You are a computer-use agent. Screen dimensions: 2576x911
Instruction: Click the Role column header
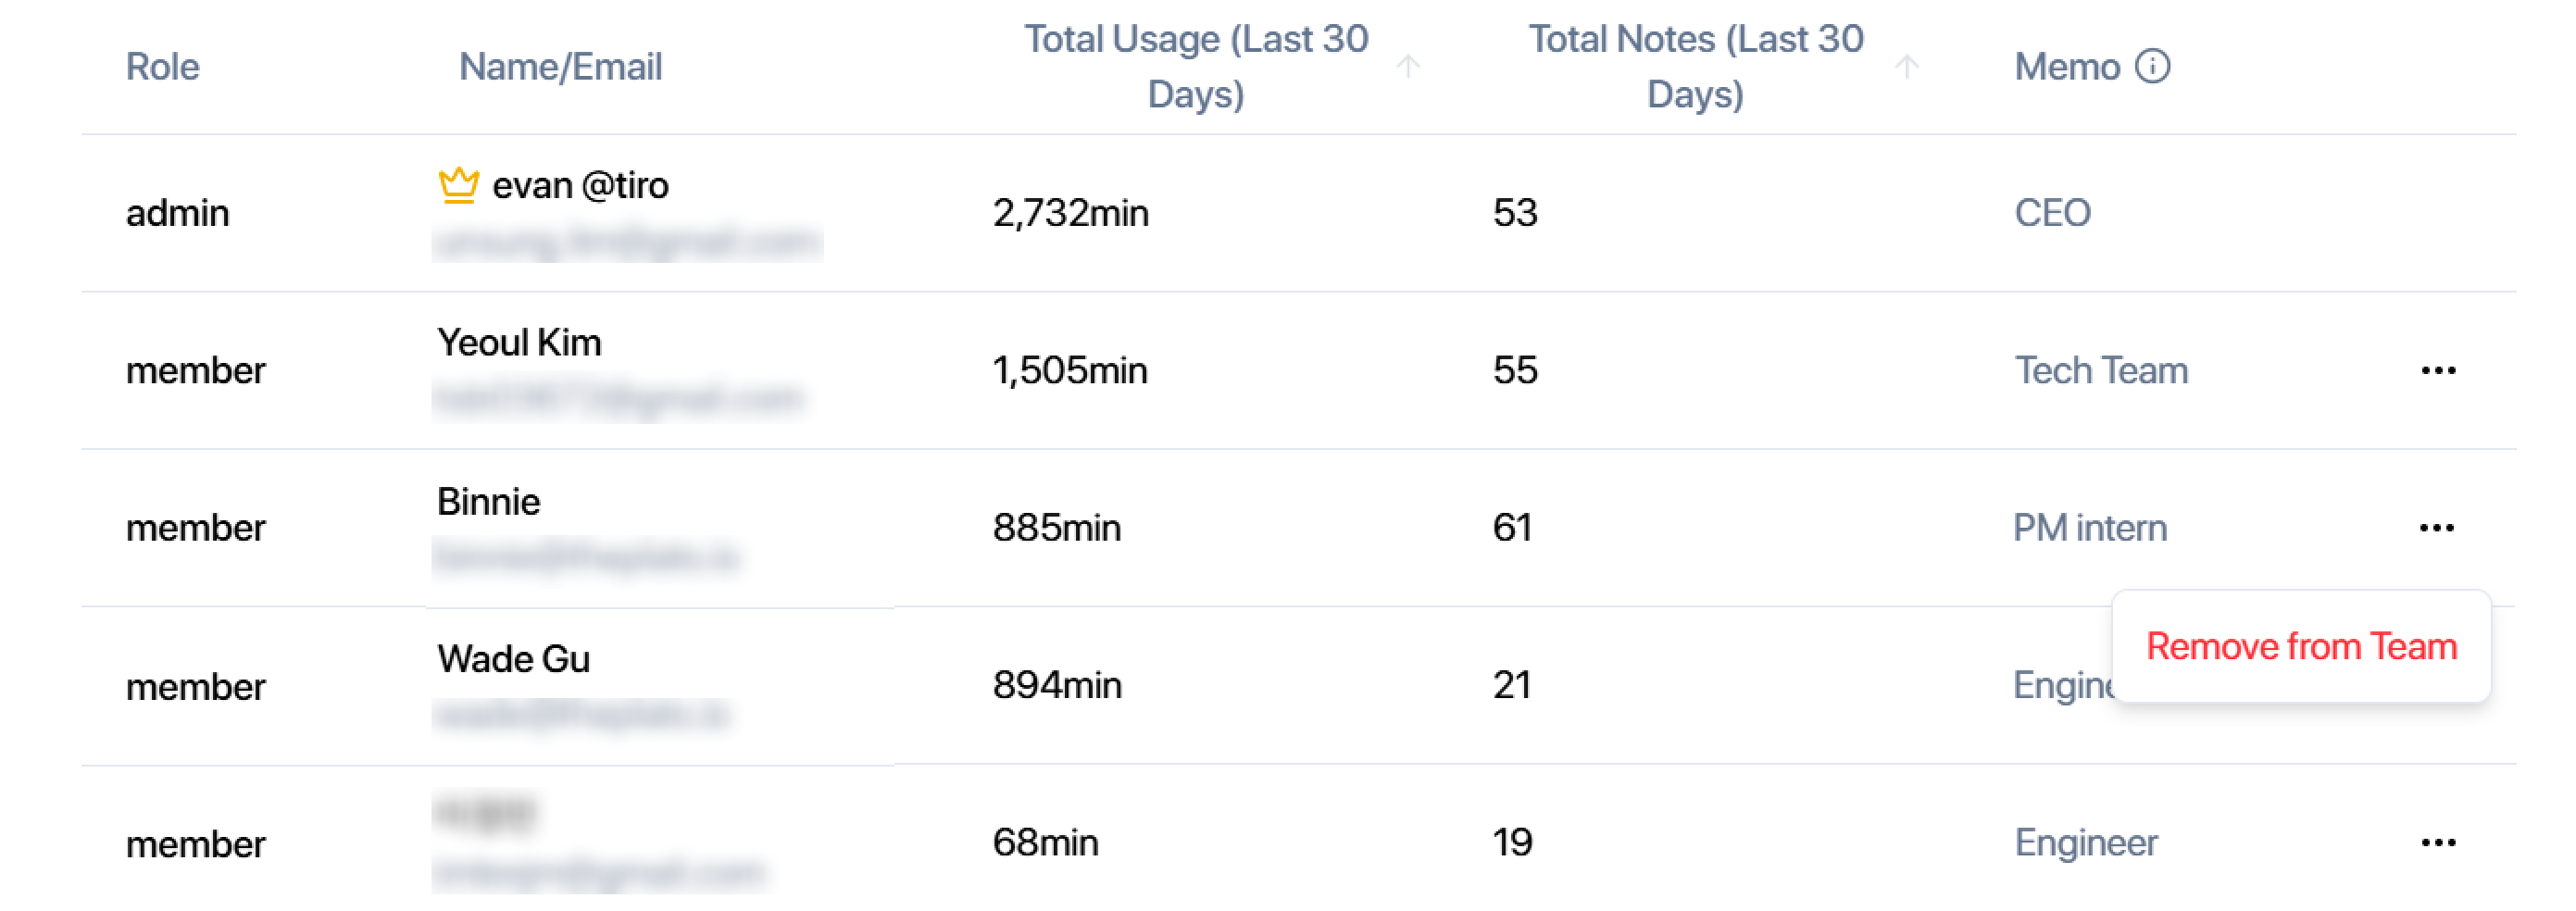click(162, 67)
